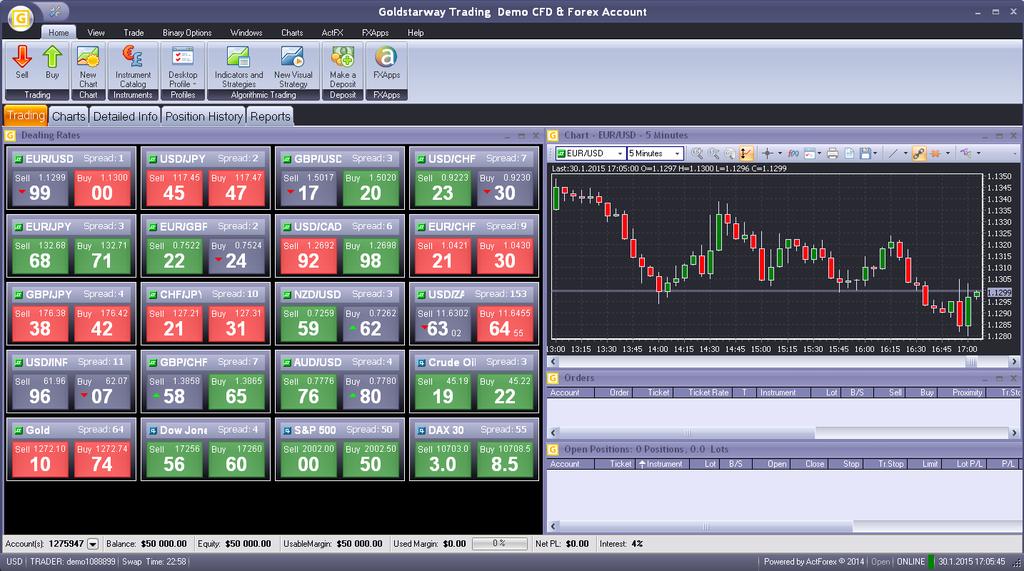The height and width of the screenshot is (571, 1024).
Task: Open a New Chart from ribbon
Action: 88,66
